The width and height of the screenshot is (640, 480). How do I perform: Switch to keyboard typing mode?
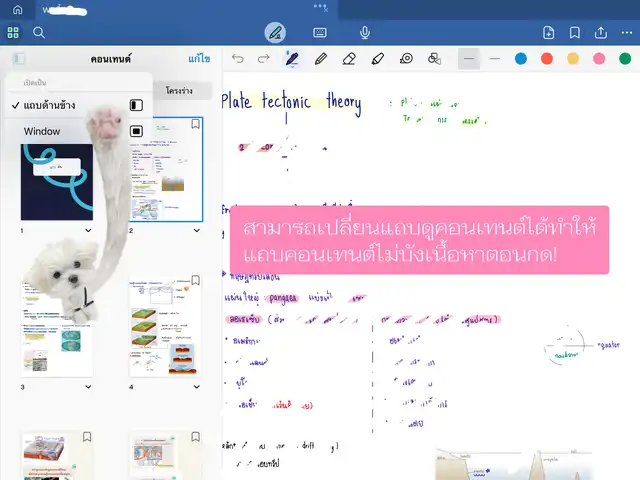tap(320, 32)
